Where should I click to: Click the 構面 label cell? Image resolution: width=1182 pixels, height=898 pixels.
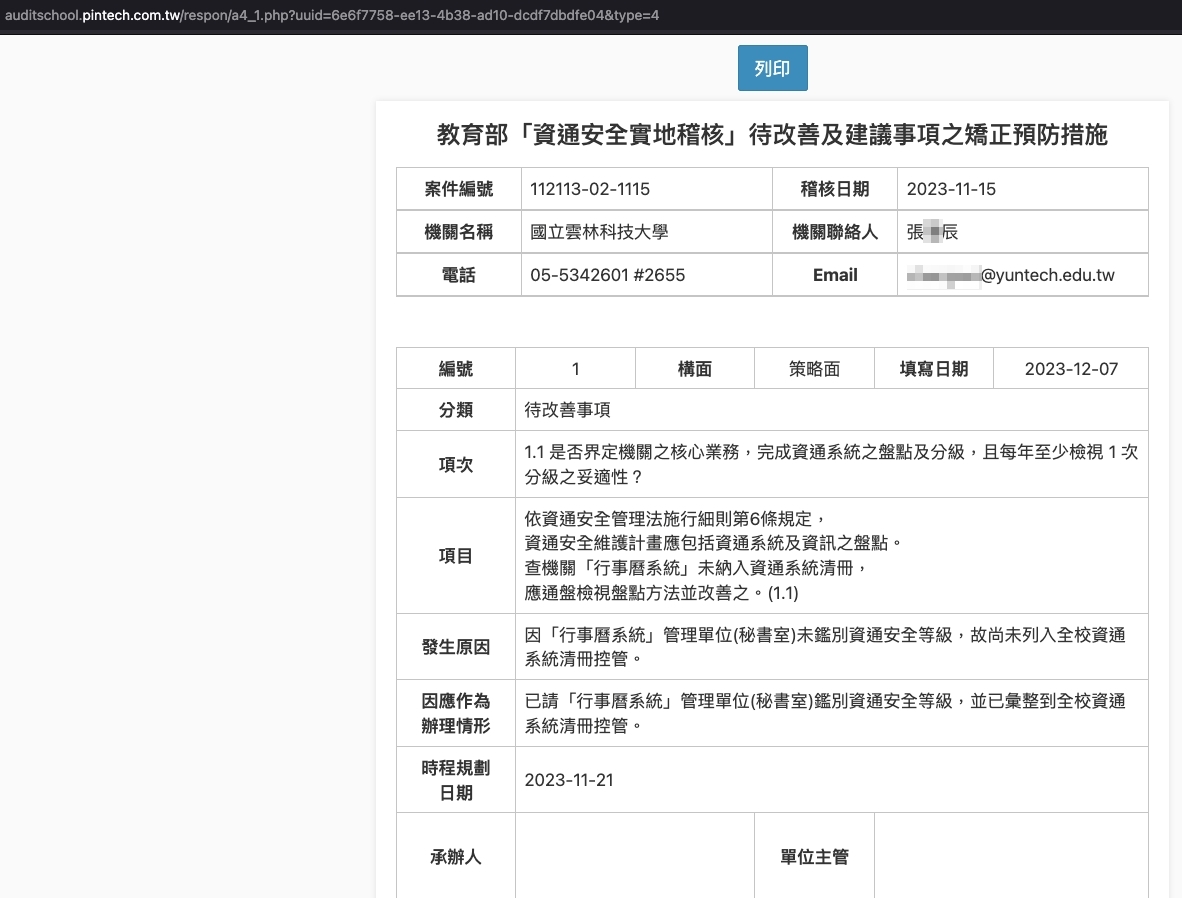694,369
